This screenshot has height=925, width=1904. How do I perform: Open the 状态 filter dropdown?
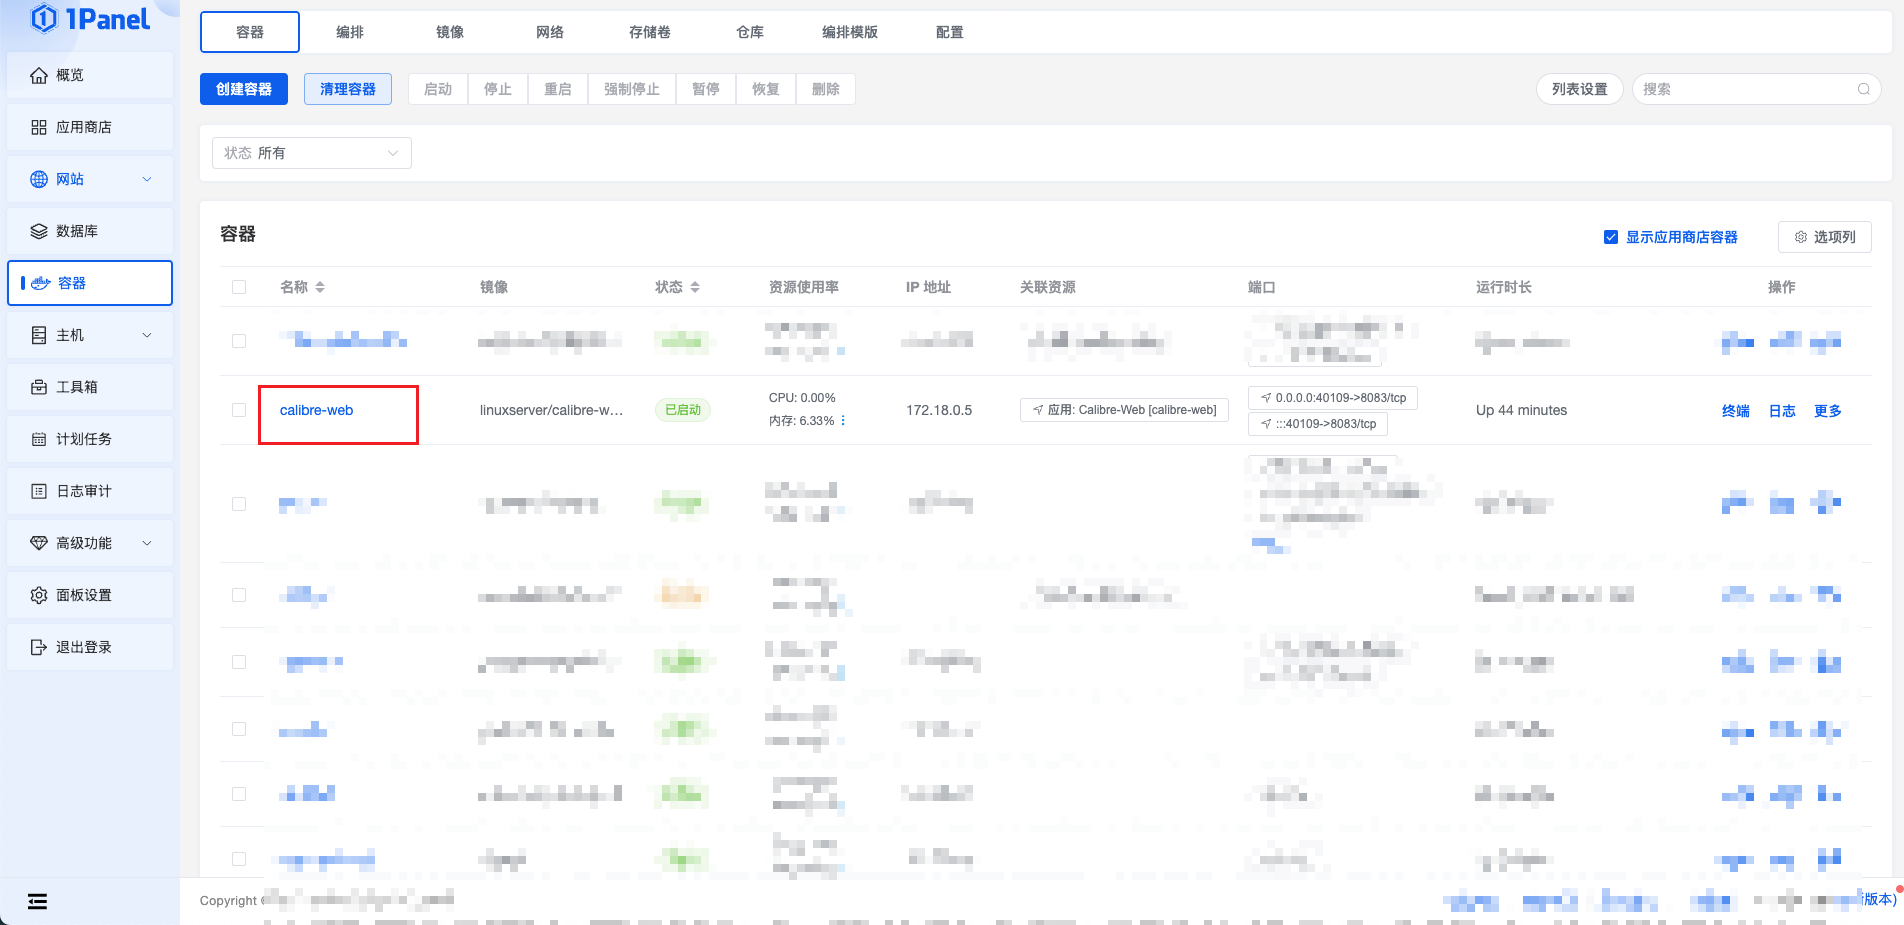pos(312,153)
